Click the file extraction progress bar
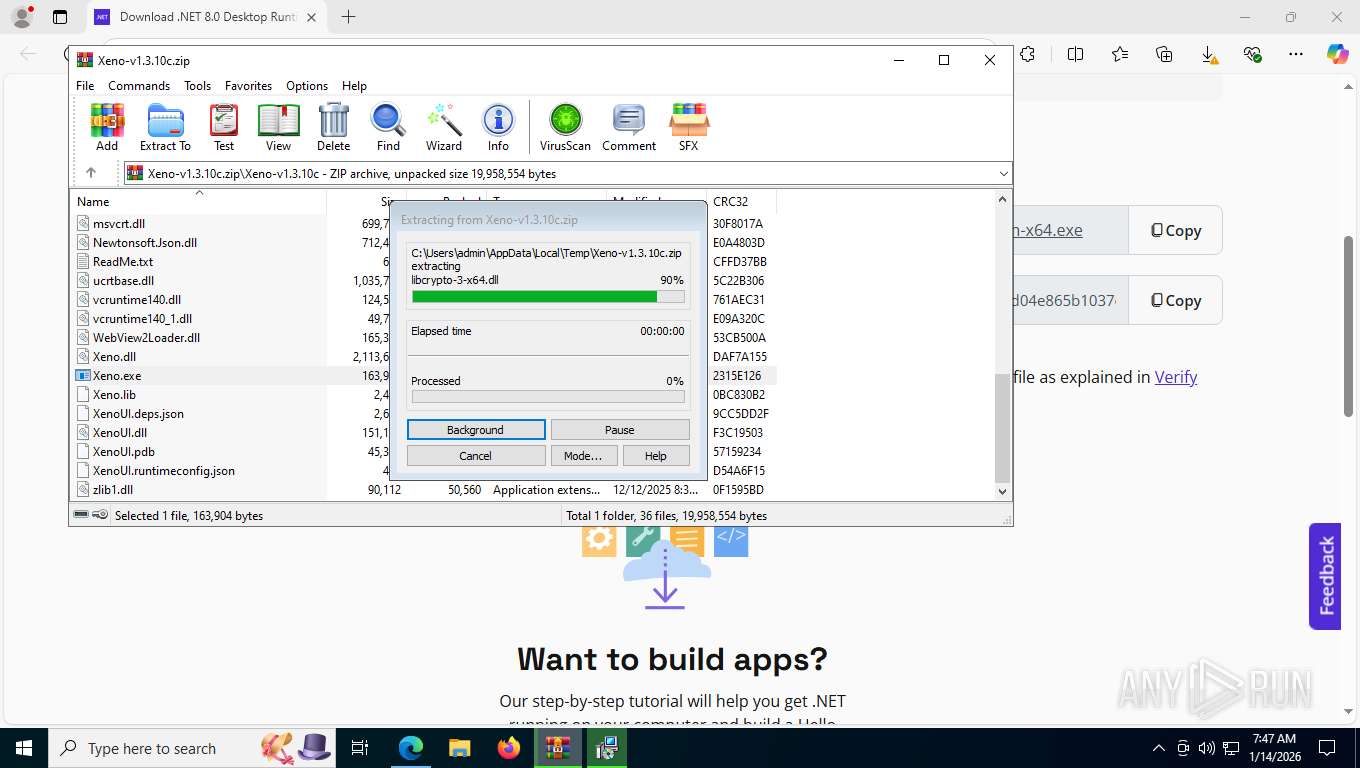Viewport: 1360px width, 768px height. coord(548,297)
